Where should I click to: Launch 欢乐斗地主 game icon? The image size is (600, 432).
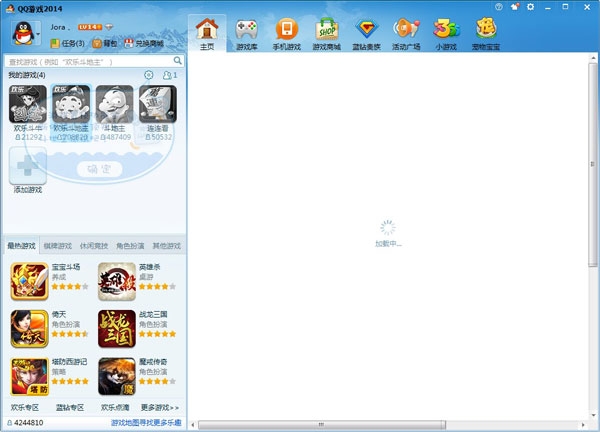point(71,104)
